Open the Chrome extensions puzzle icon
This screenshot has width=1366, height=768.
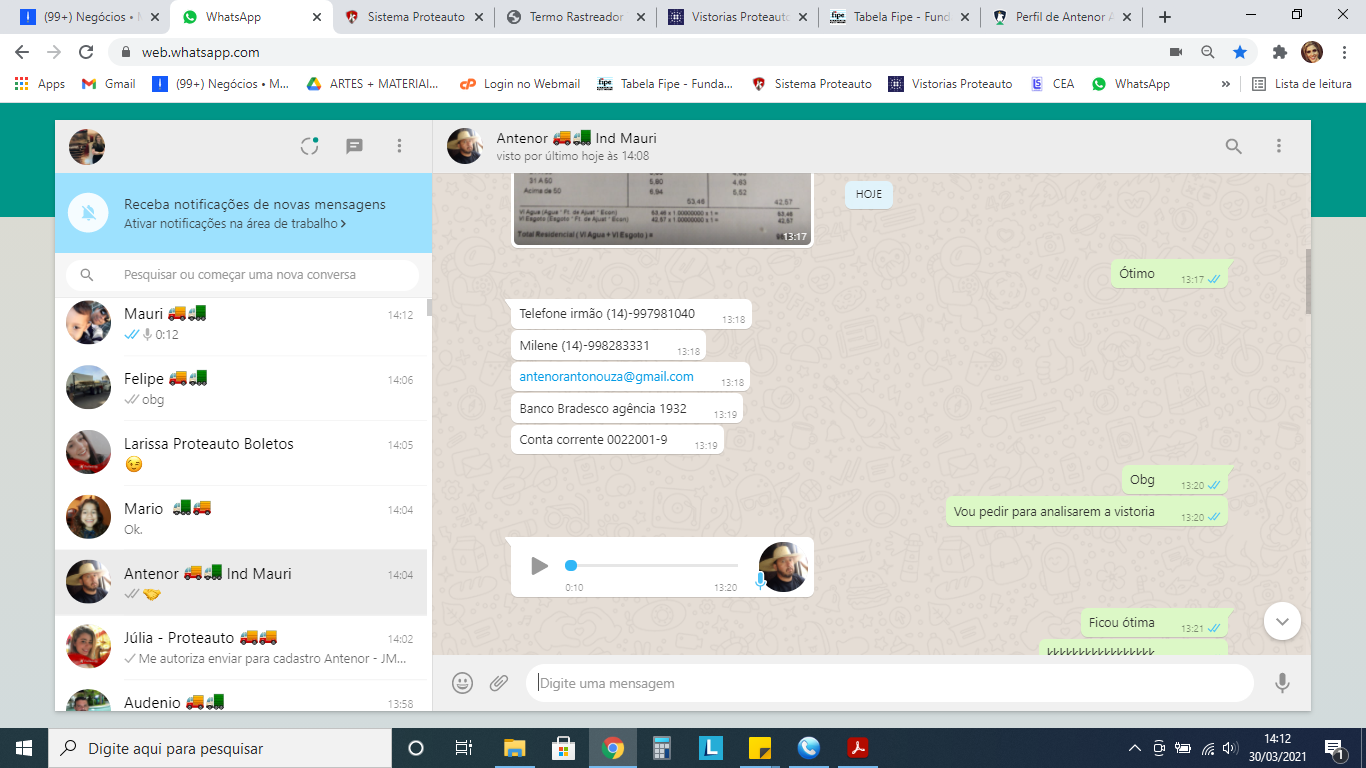[1279, 52]
